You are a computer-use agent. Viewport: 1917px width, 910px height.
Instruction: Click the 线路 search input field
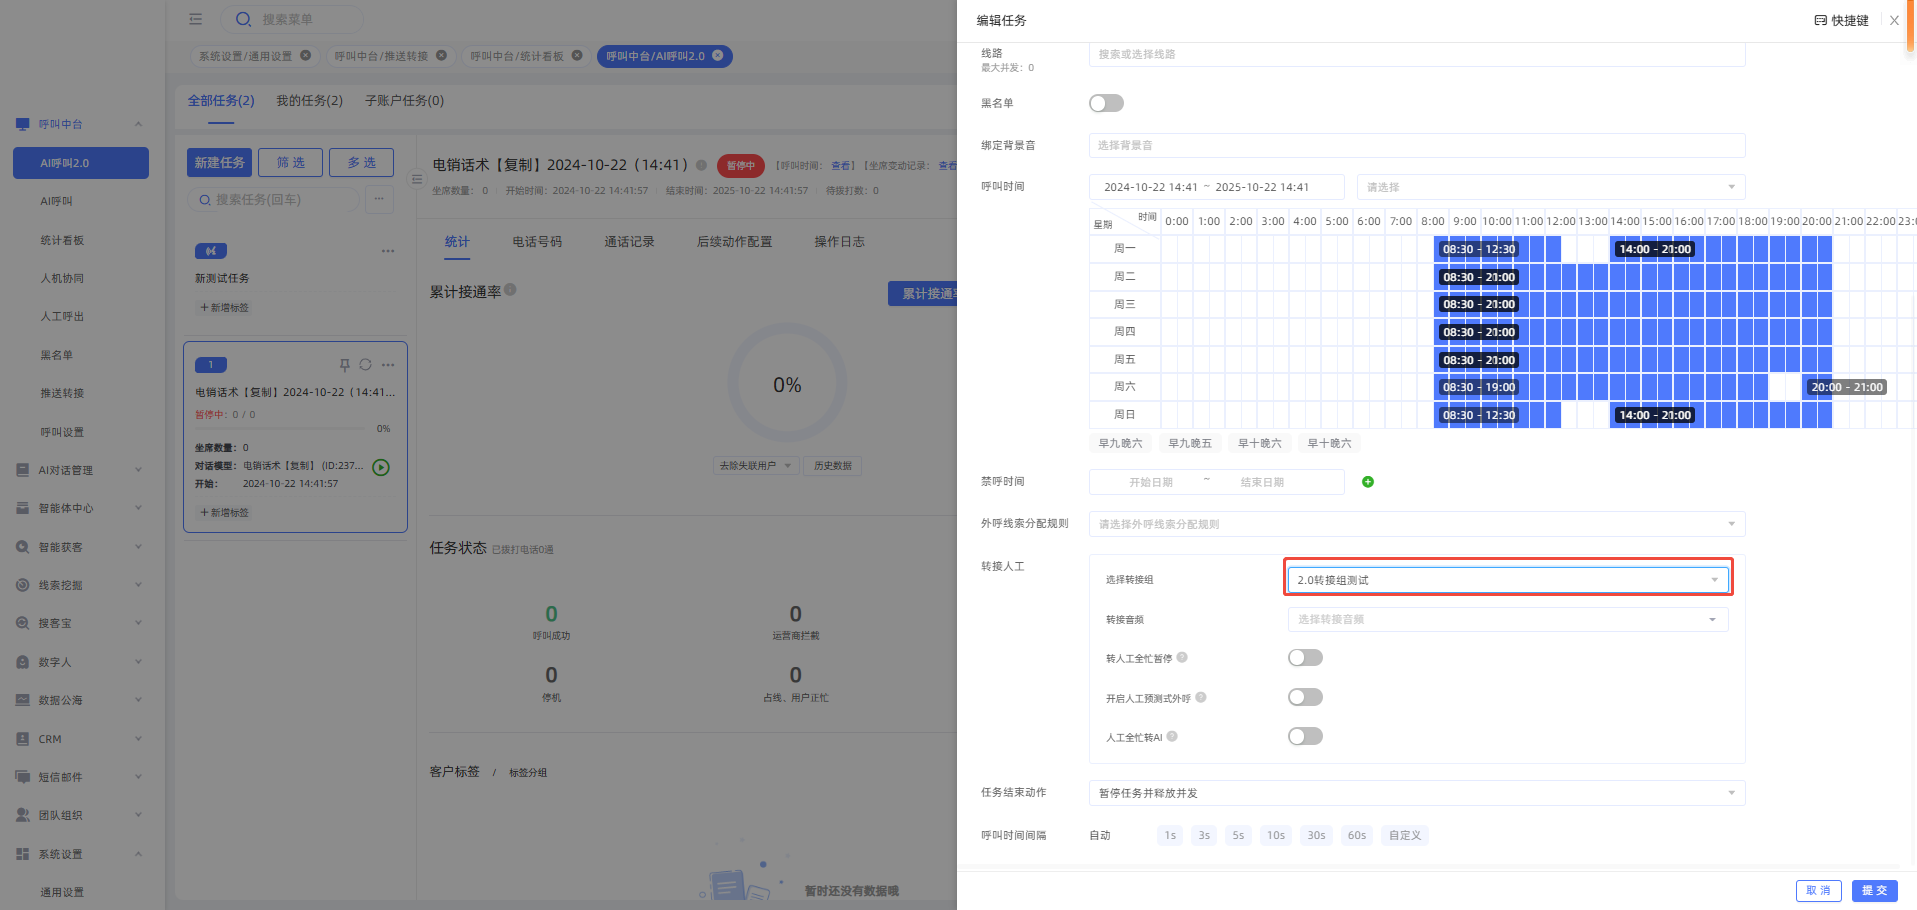point(1417,54)
